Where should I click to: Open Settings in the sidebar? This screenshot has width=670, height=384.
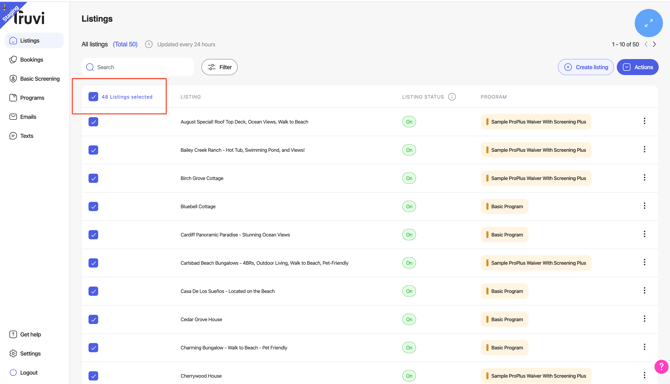pyautogui.click(x=25, y=354)
